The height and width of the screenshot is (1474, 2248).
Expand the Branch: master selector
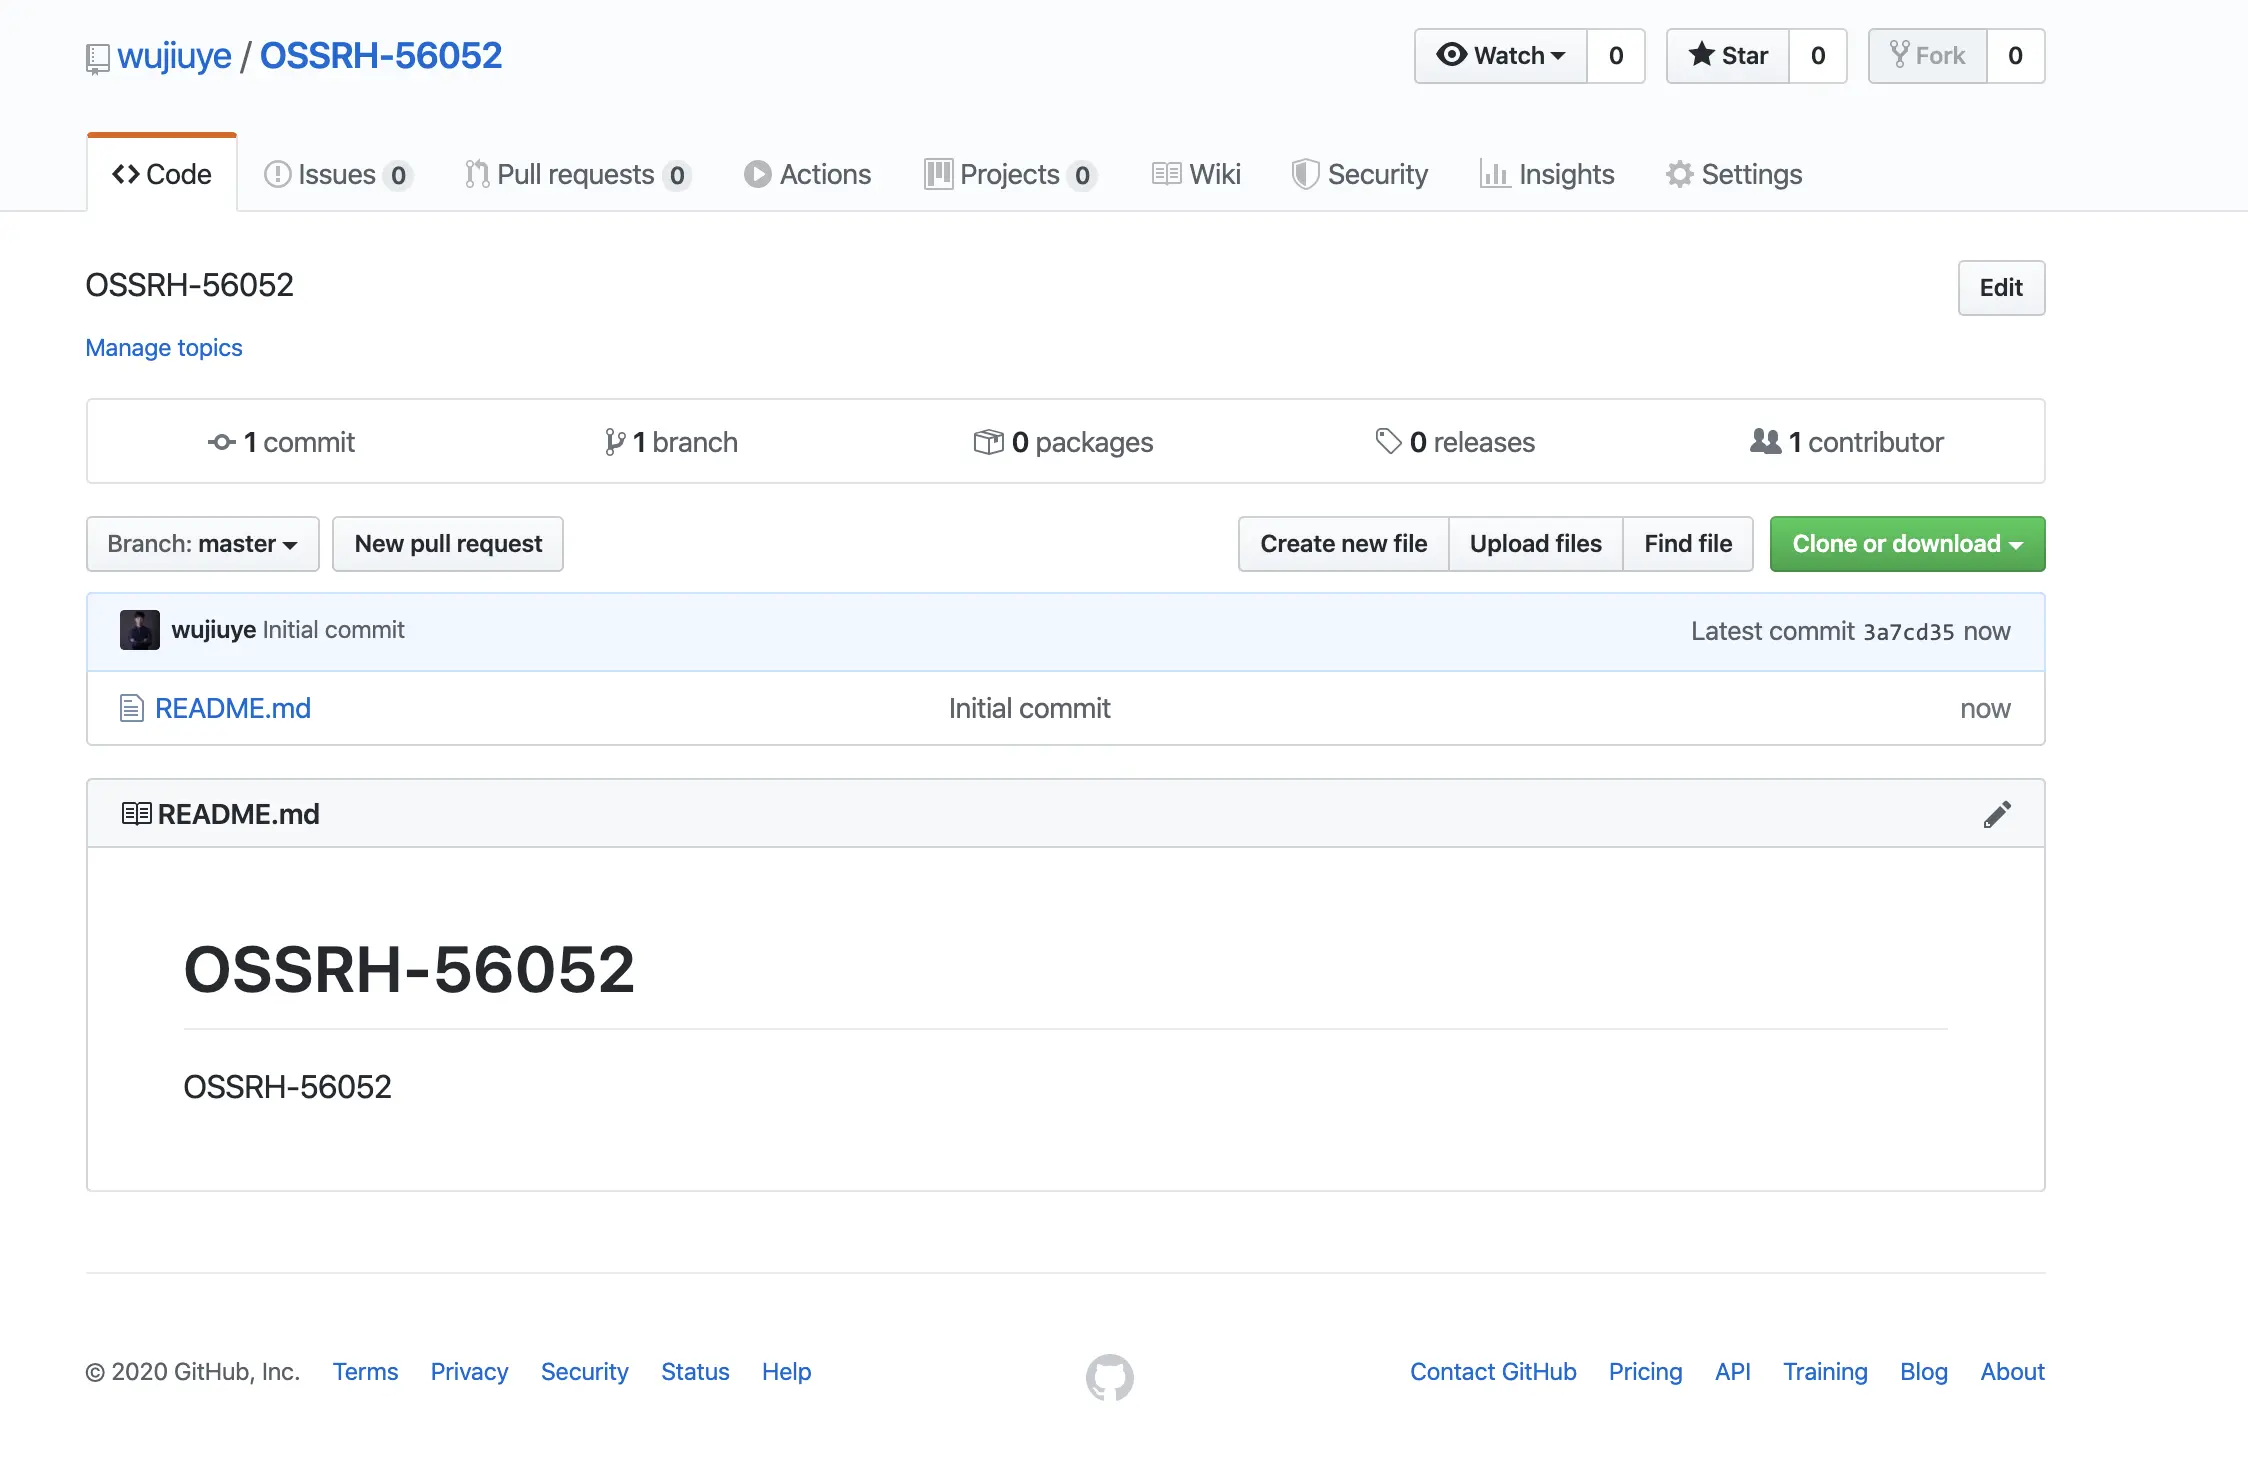(203, 544)
